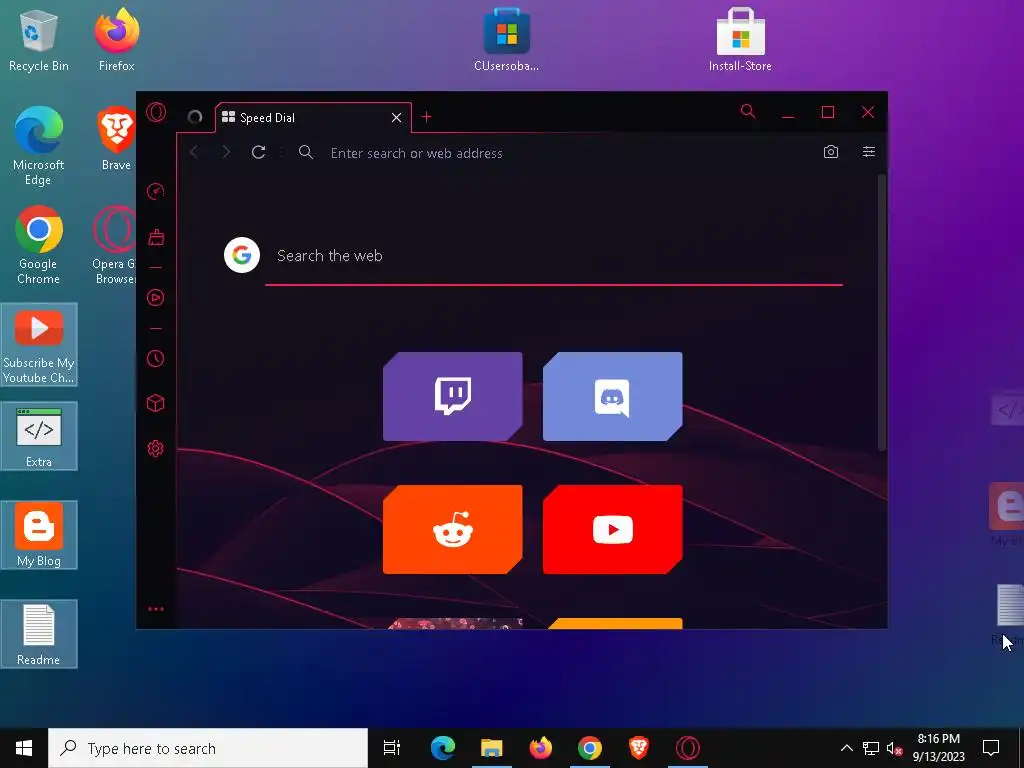Open the notification center icon
This screenshot has height=768, width=1024.
pos(991,748)
